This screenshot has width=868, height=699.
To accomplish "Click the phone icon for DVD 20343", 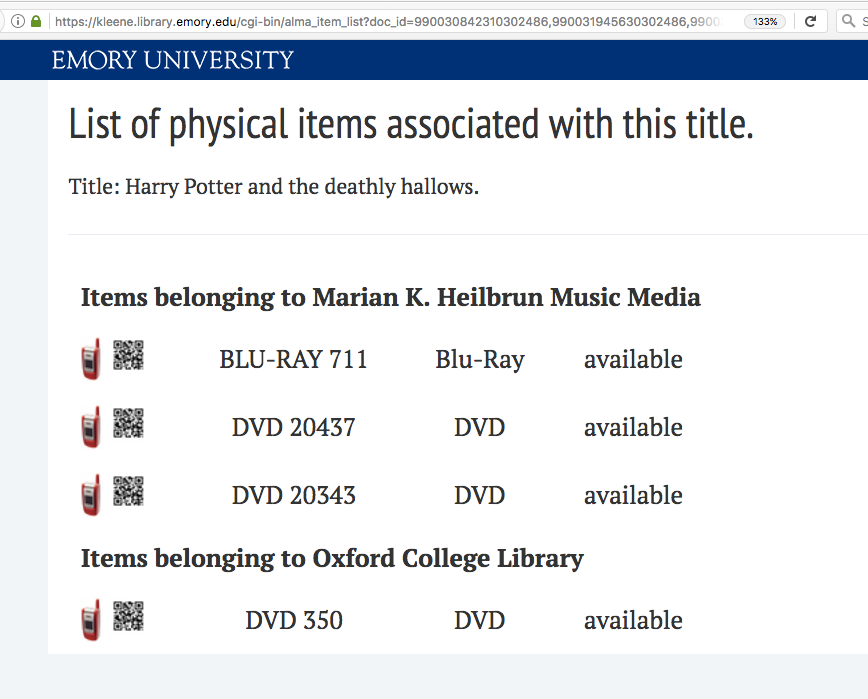I will [x=91, y=495].
